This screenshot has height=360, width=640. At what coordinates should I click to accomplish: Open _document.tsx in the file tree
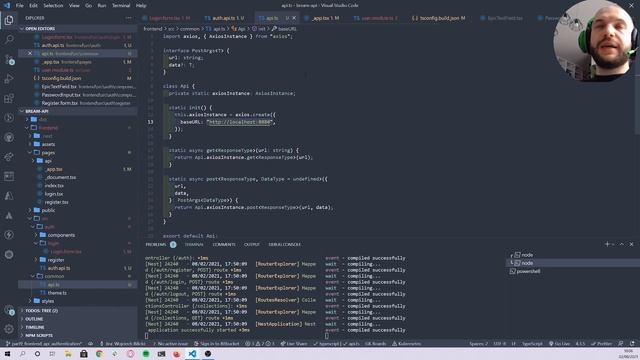(61, 177)
